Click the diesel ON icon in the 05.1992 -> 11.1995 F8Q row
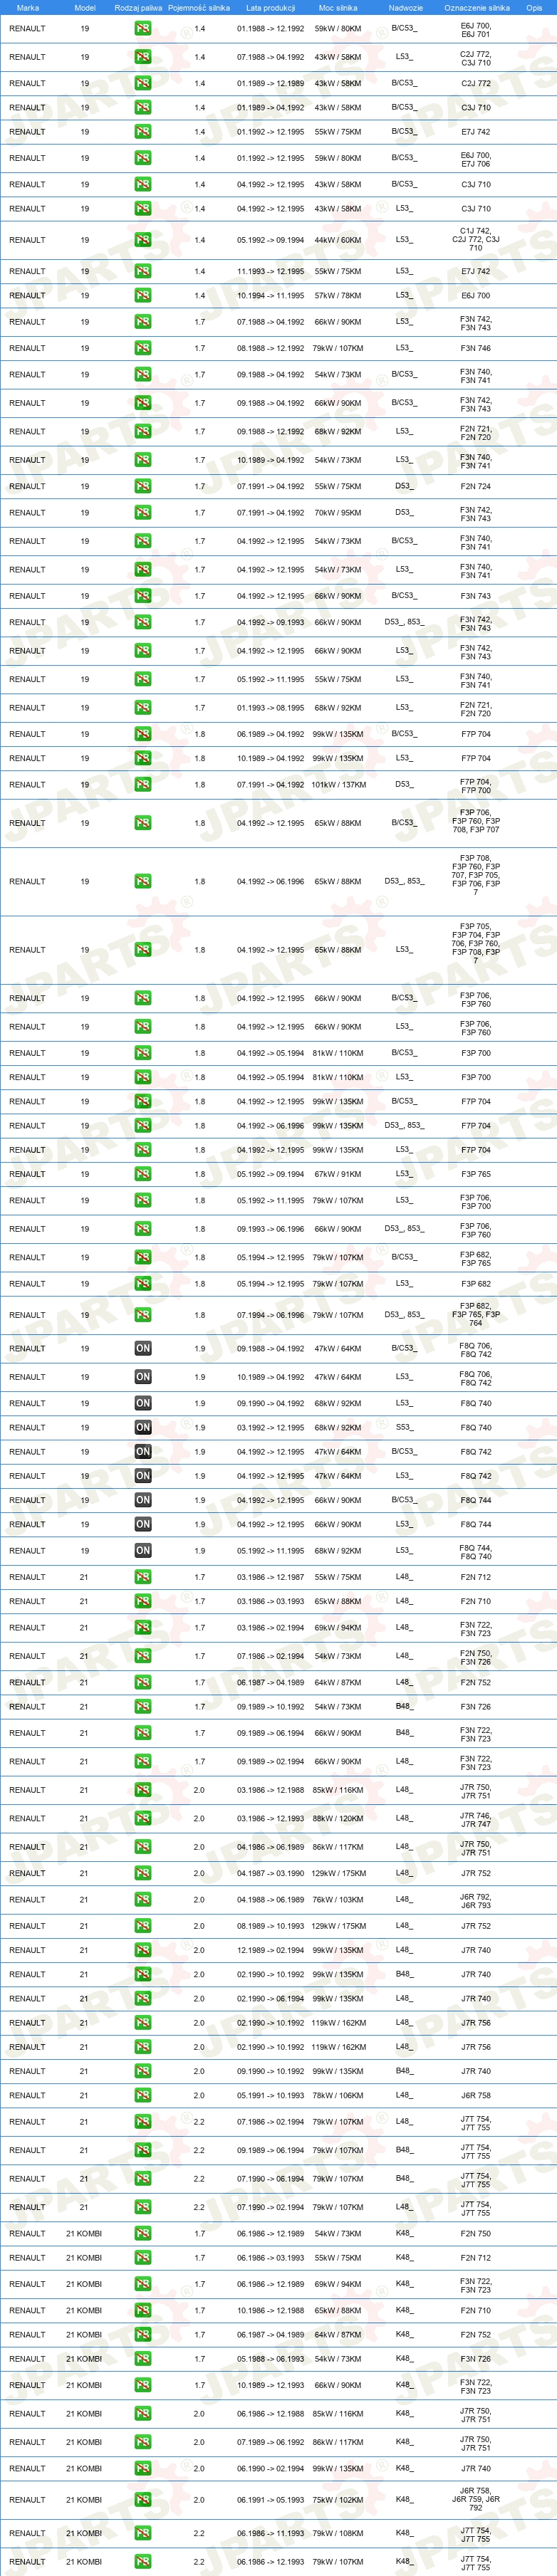This screenshot has height=2576, width=557. click(x=143, y=1550)
